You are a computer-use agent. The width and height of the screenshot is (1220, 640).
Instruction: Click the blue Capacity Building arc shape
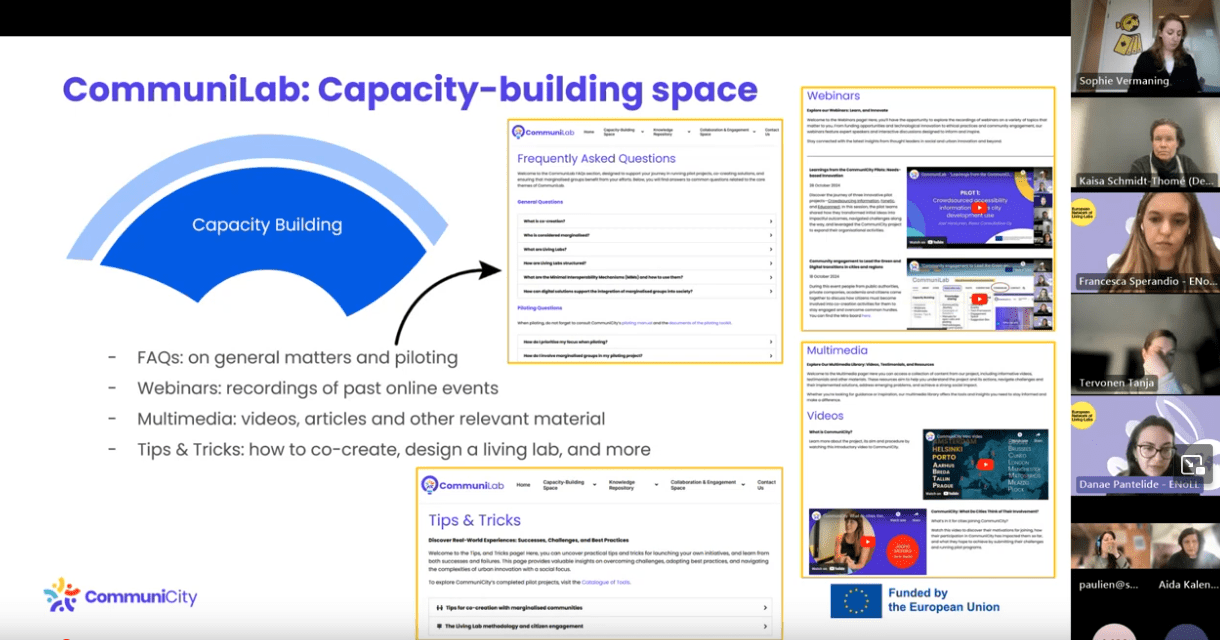(x=266, y=224)
